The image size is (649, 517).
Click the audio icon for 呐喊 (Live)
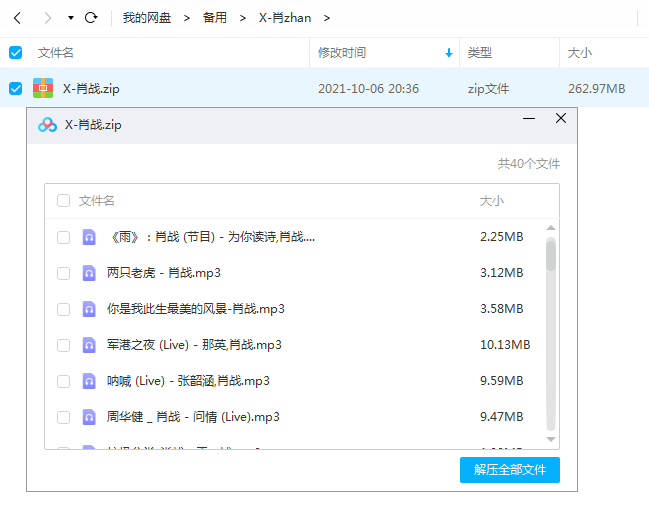click(89, 381)
